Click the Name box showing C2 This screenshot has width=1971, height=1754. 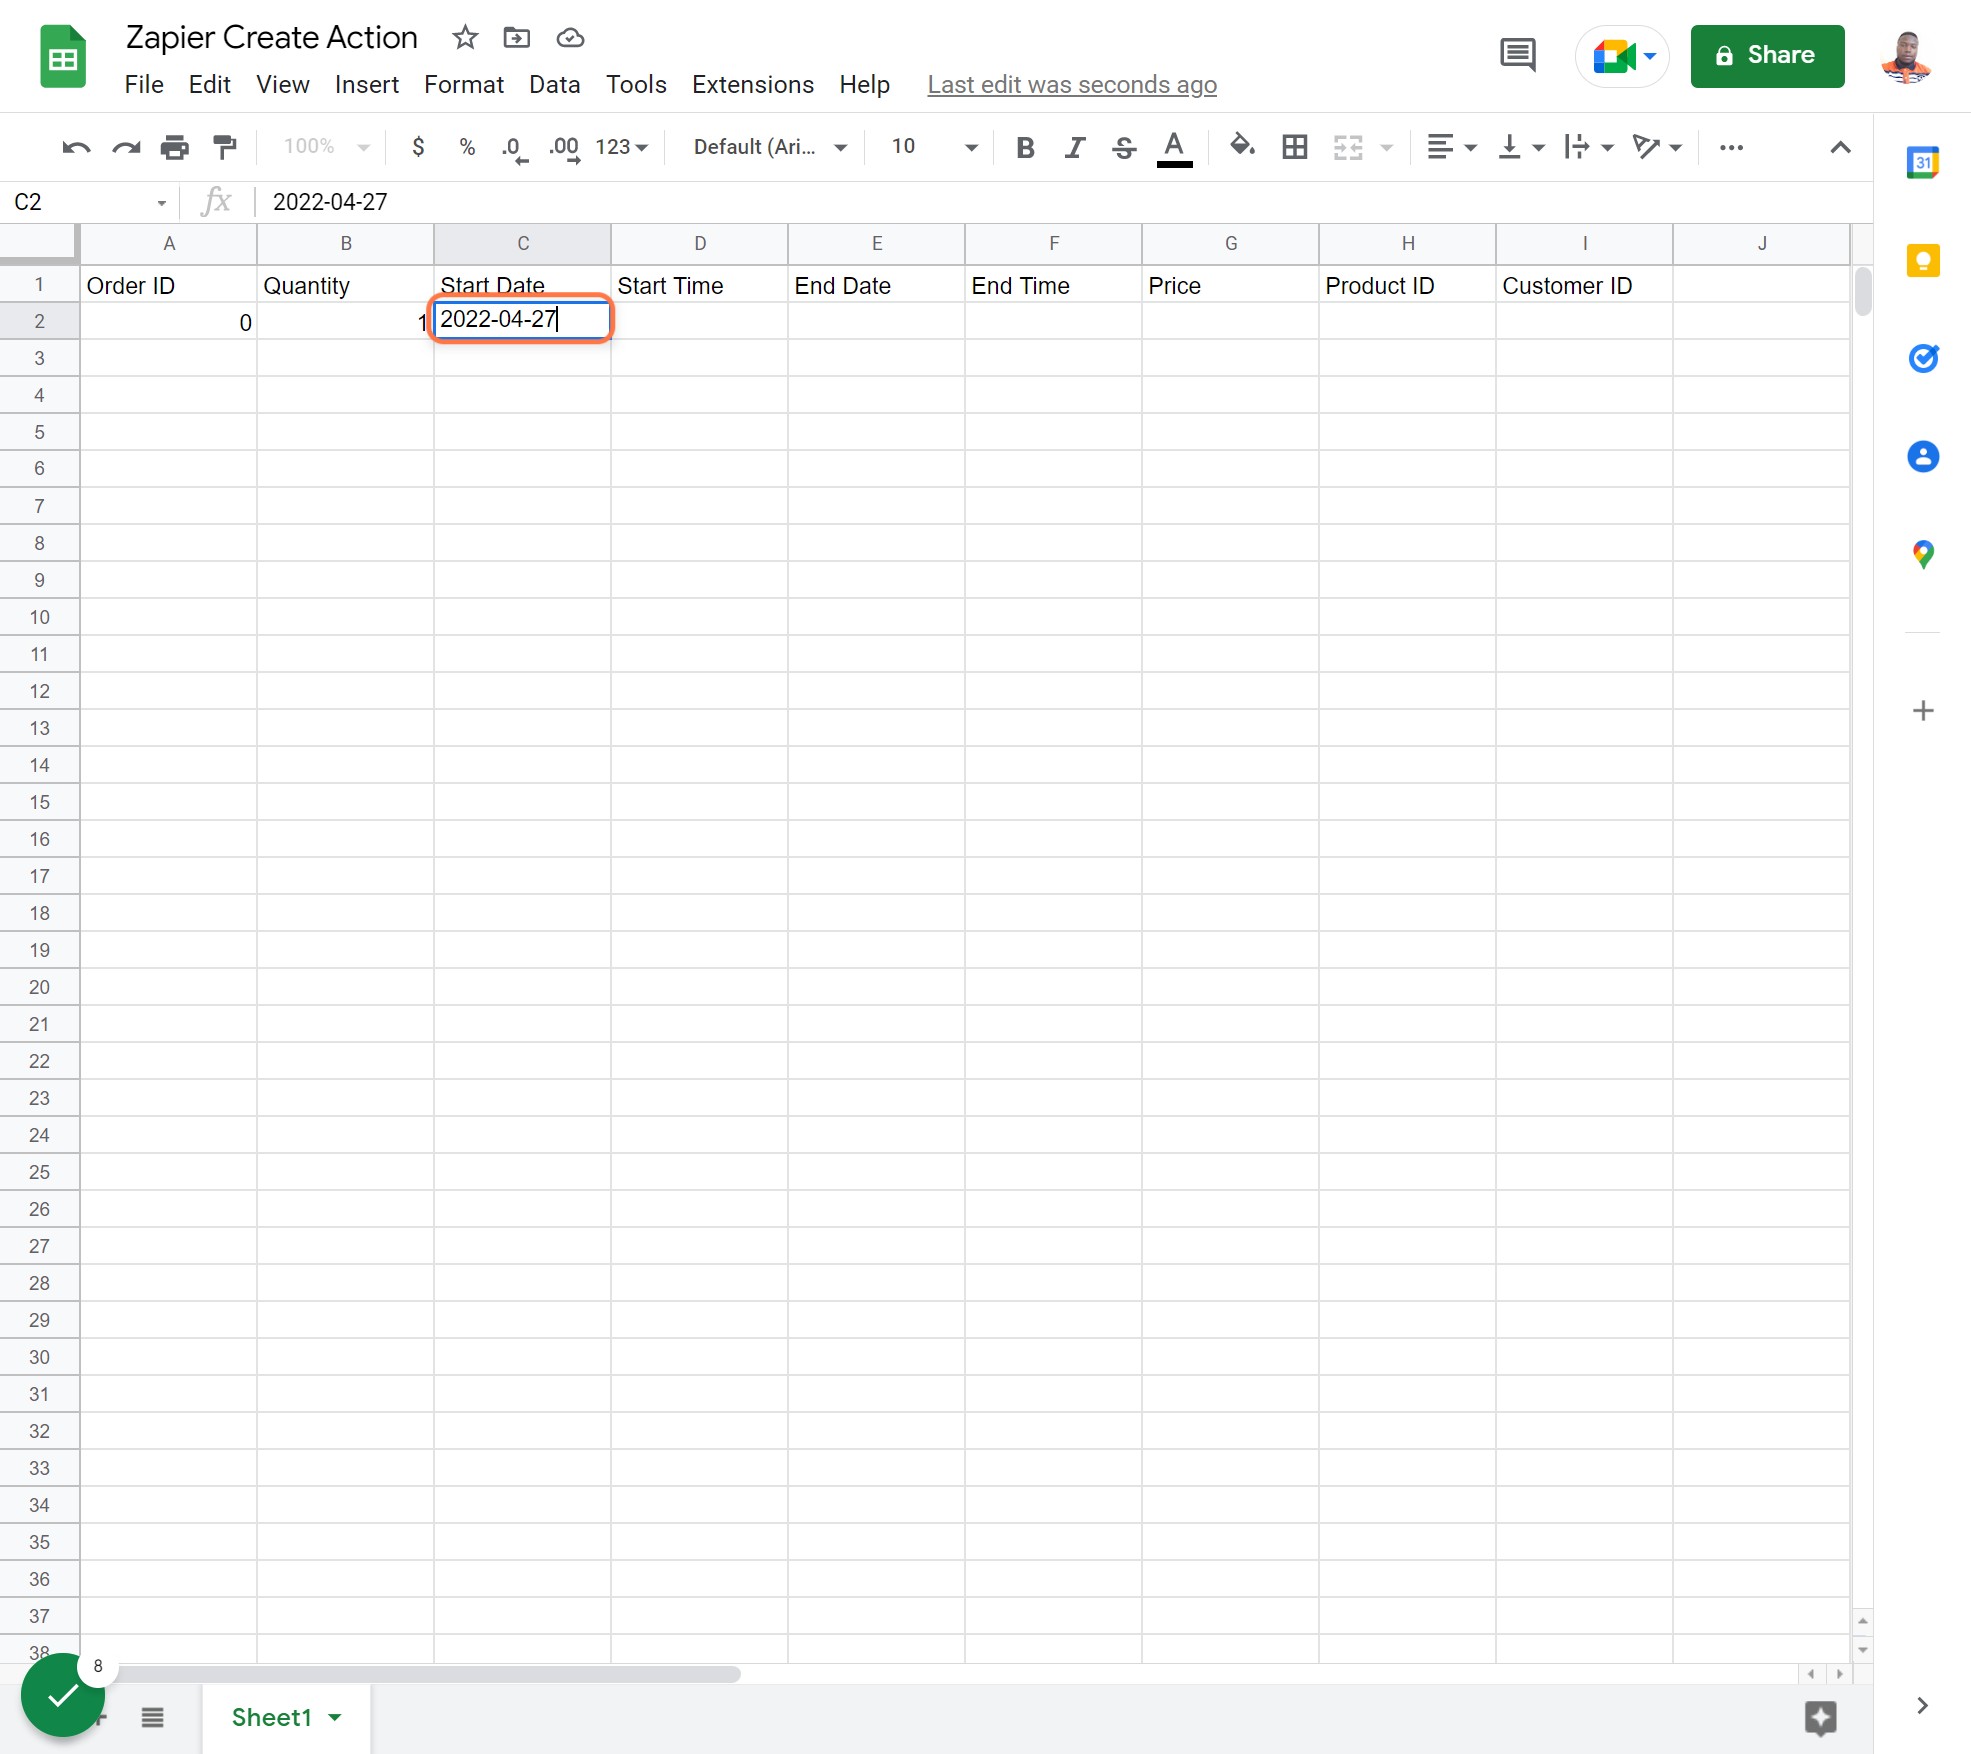tap(90, 202)
